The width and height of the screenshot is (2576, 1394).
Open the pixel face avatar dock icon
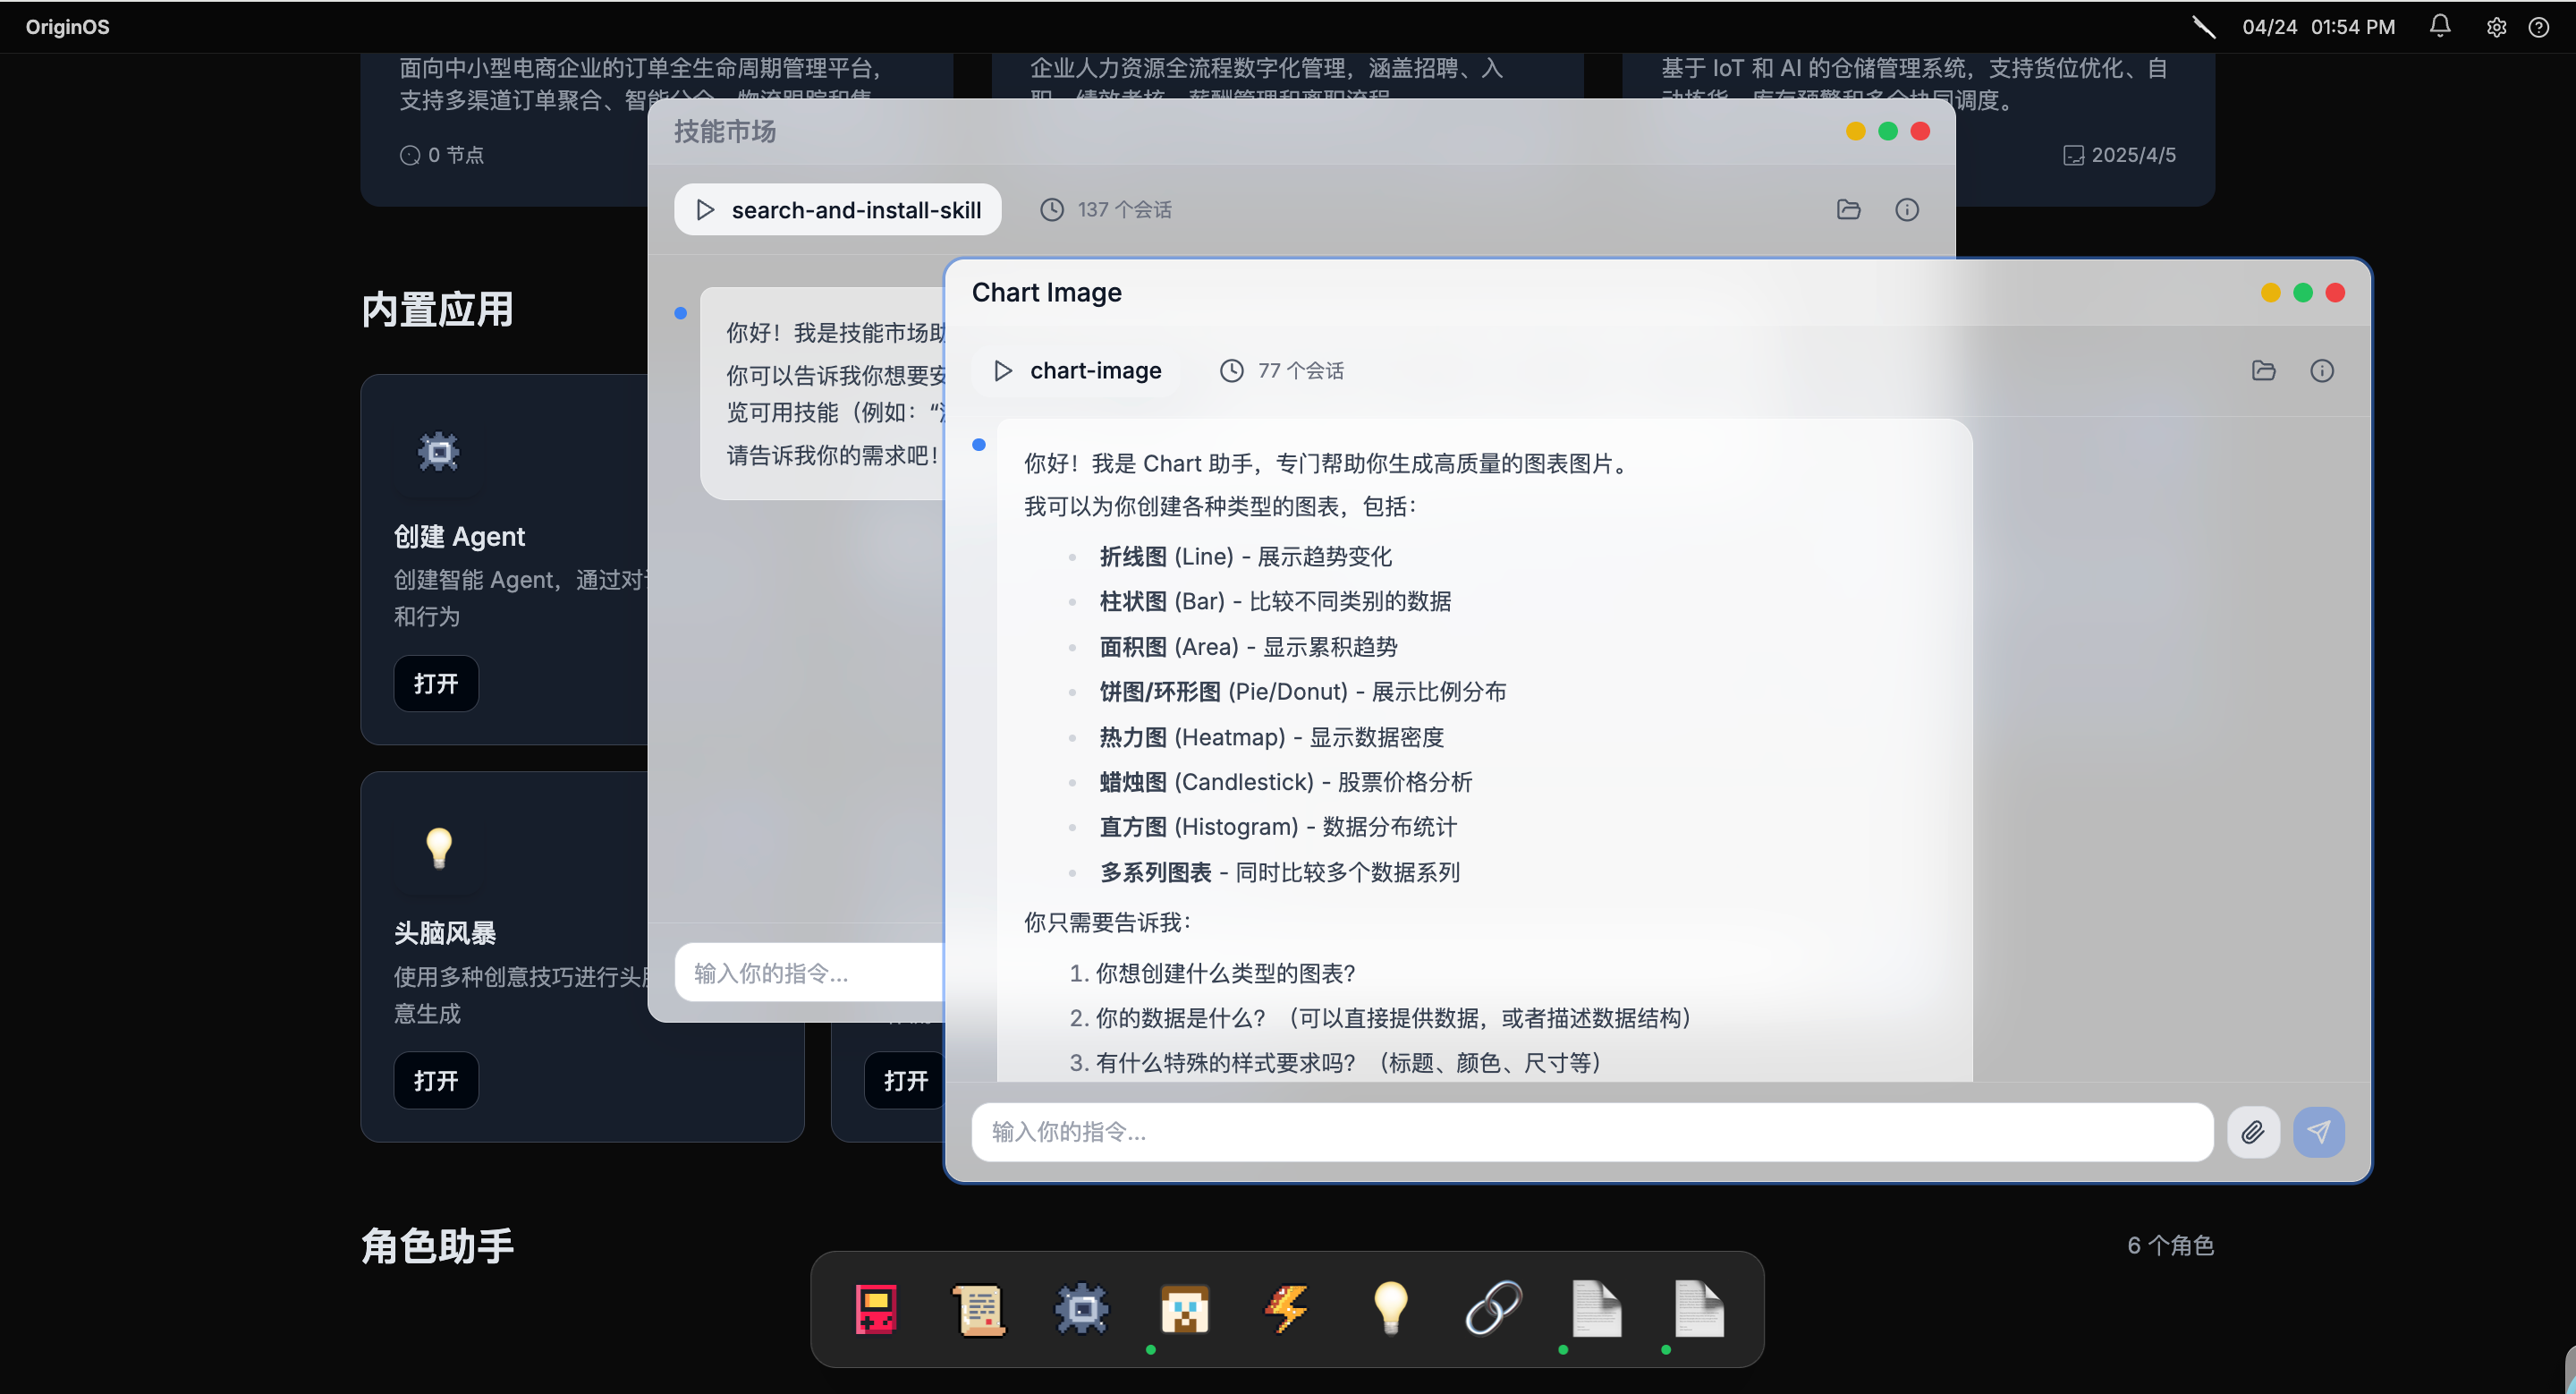pos(1185,1309)
